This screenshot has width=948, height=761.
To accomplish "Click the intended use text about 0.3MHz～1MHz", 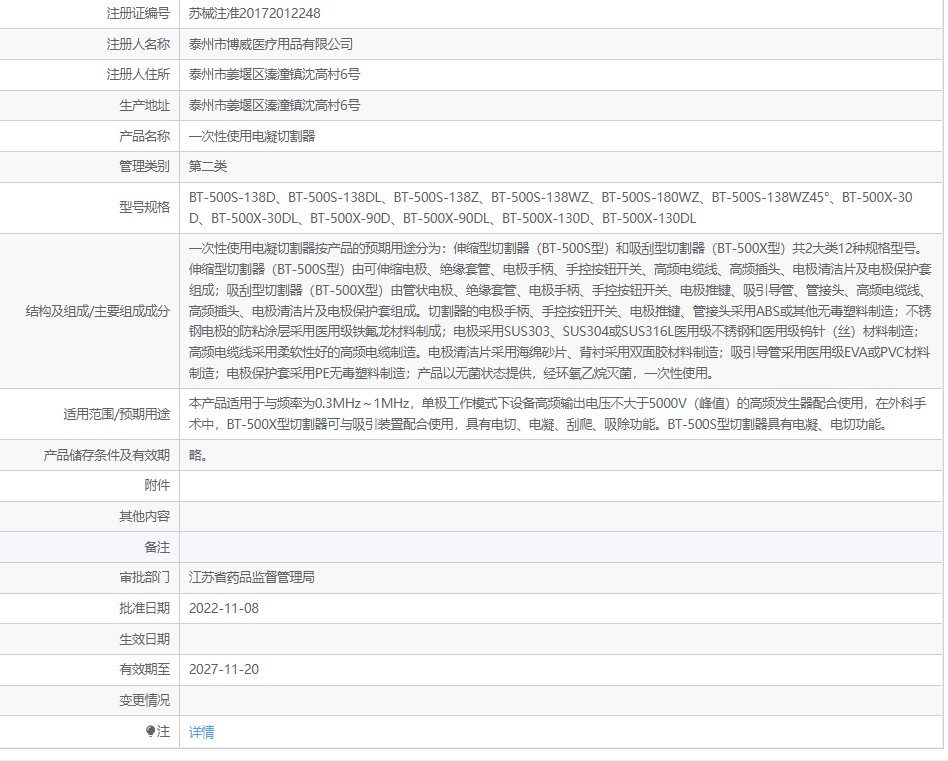I will click(557, 413).
